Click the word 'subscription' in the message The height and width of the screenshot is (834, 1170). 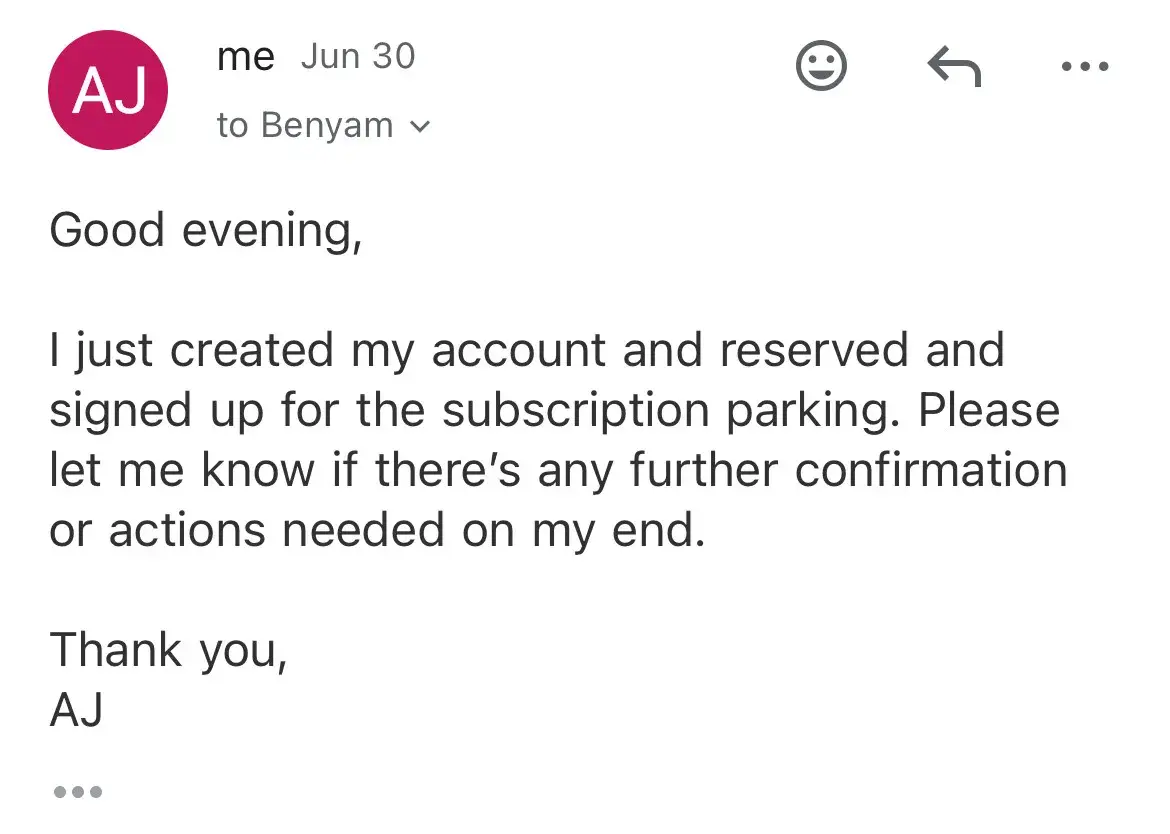575,412
